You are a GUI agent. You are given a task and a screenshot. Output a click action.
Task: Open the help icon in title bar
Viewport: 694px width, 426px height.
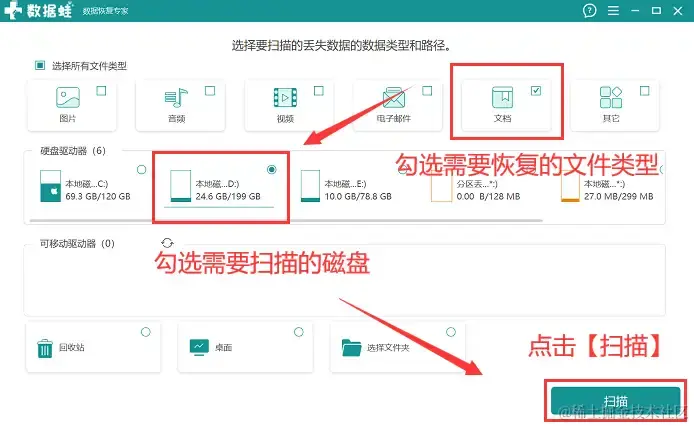(x=590, y=11)
